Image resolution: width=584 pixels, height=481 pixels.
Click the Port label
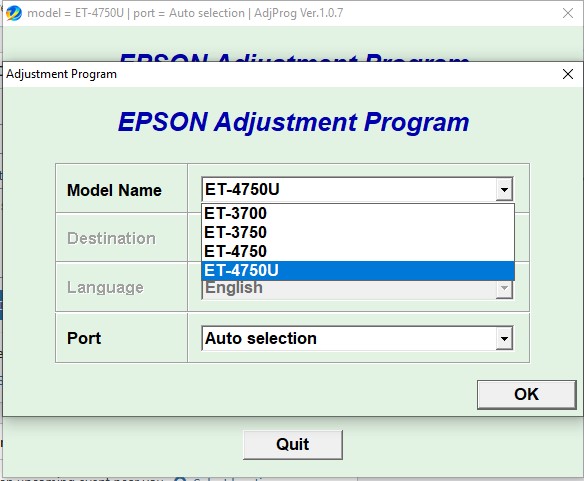click(84, 338)
